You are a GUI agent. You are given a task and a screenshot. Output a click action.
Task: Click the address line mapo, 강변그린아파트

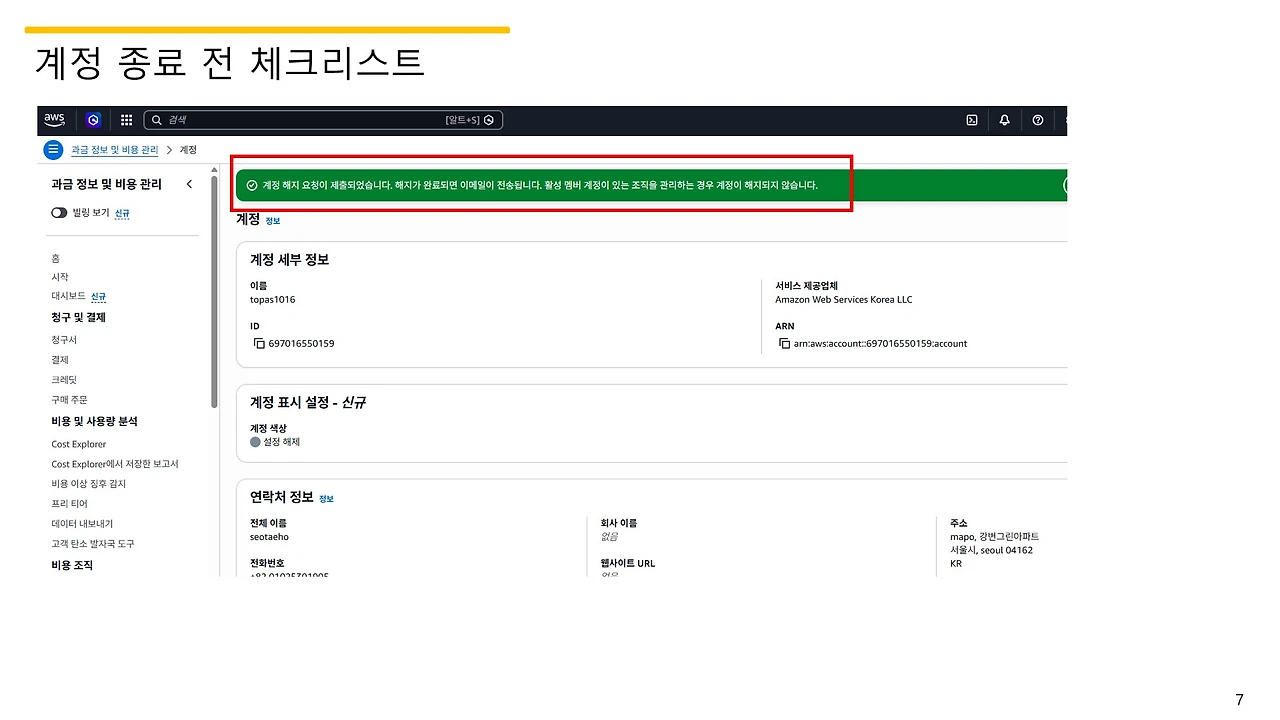click(994, 536)
